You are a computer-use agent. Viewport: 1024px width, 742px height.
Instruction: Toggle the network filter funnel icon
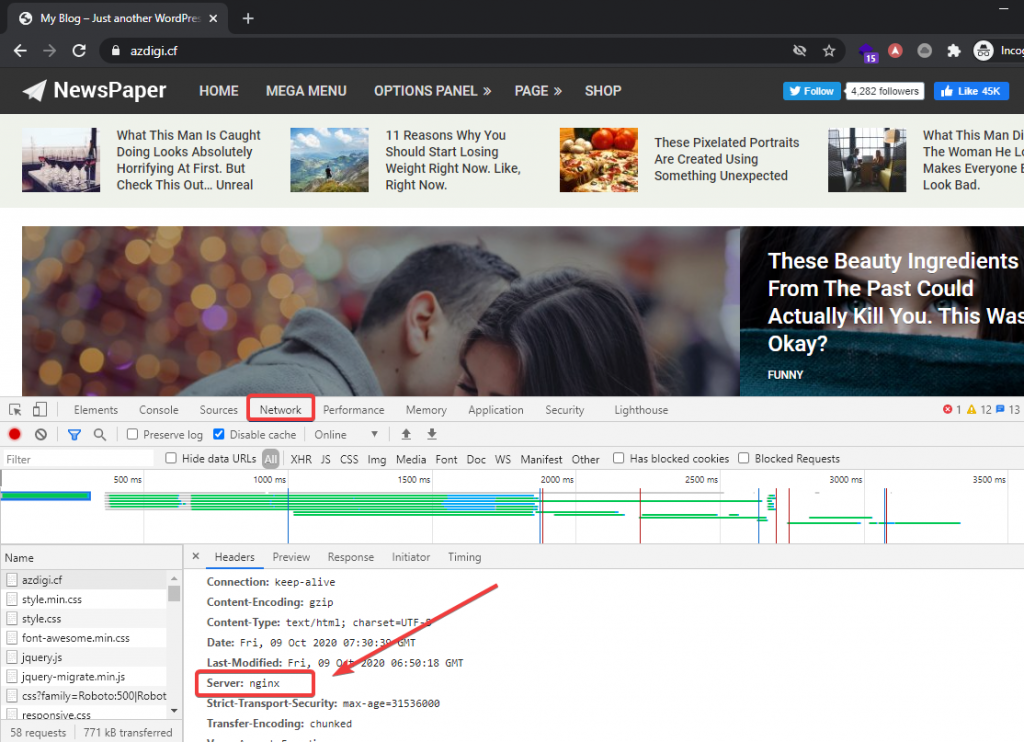74,434
